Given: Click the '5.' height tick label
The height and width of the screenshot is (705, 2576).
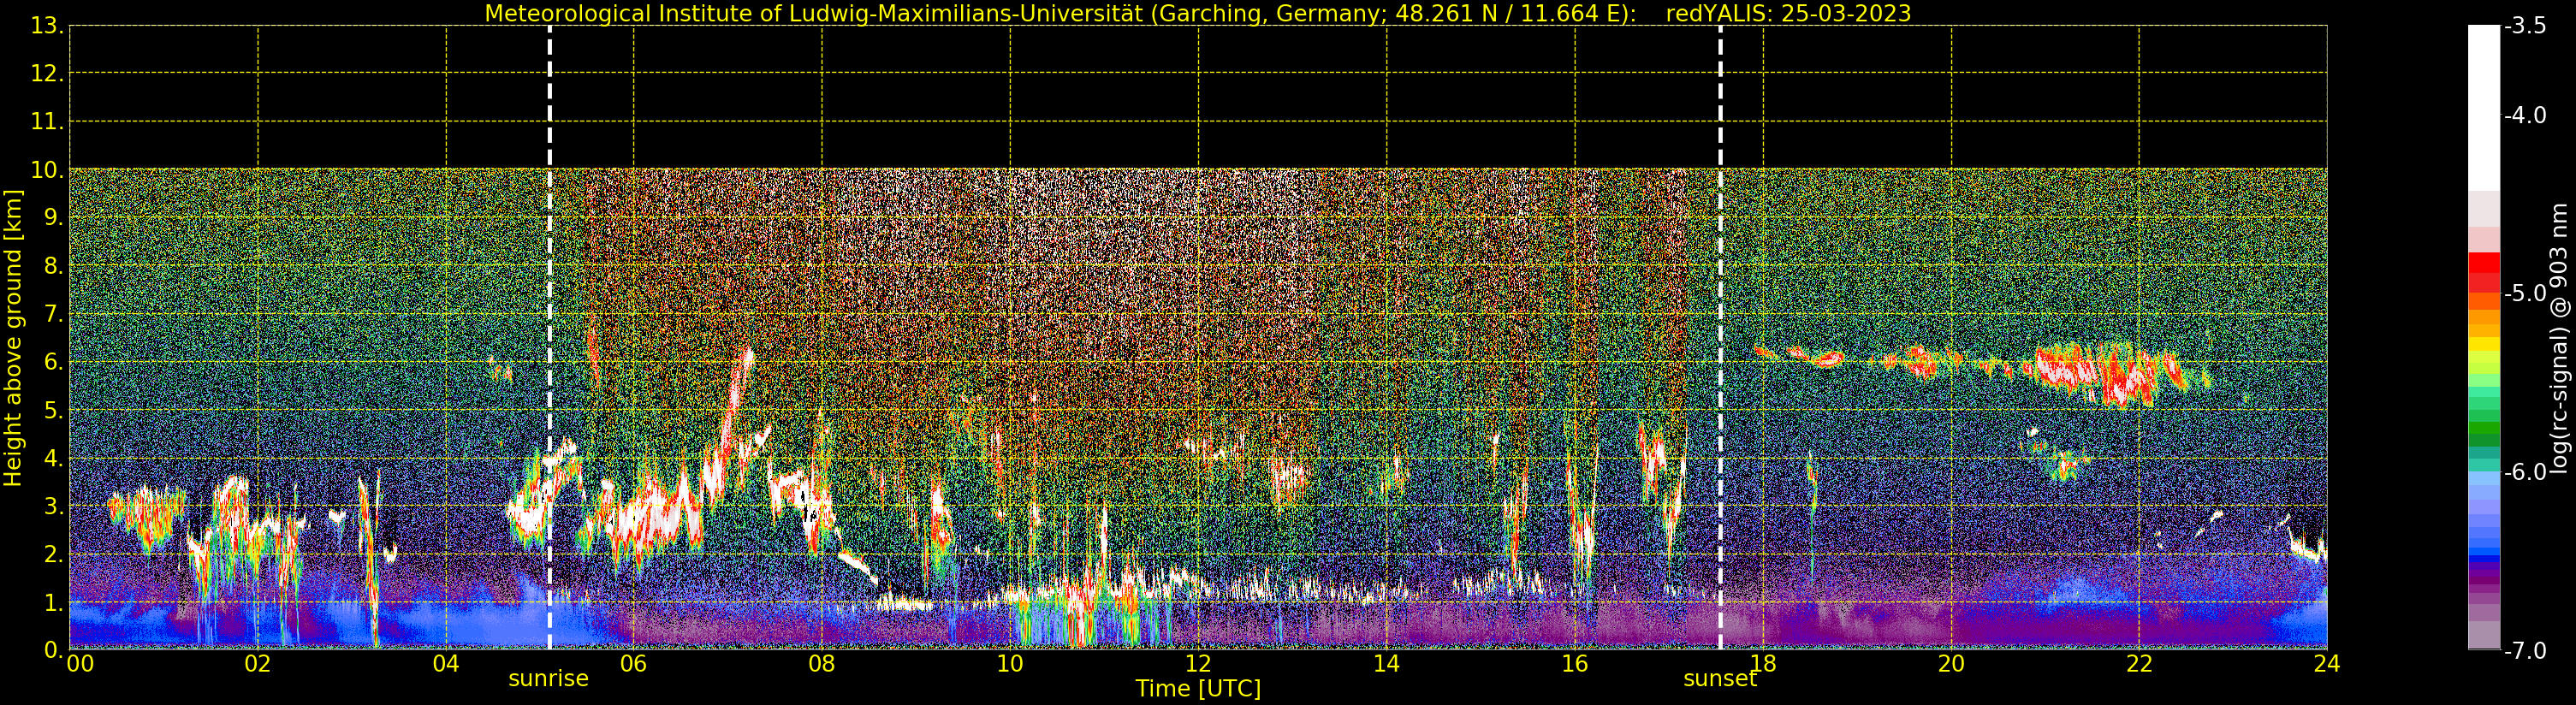Looking at the screenshot, I should pos(53,410).
